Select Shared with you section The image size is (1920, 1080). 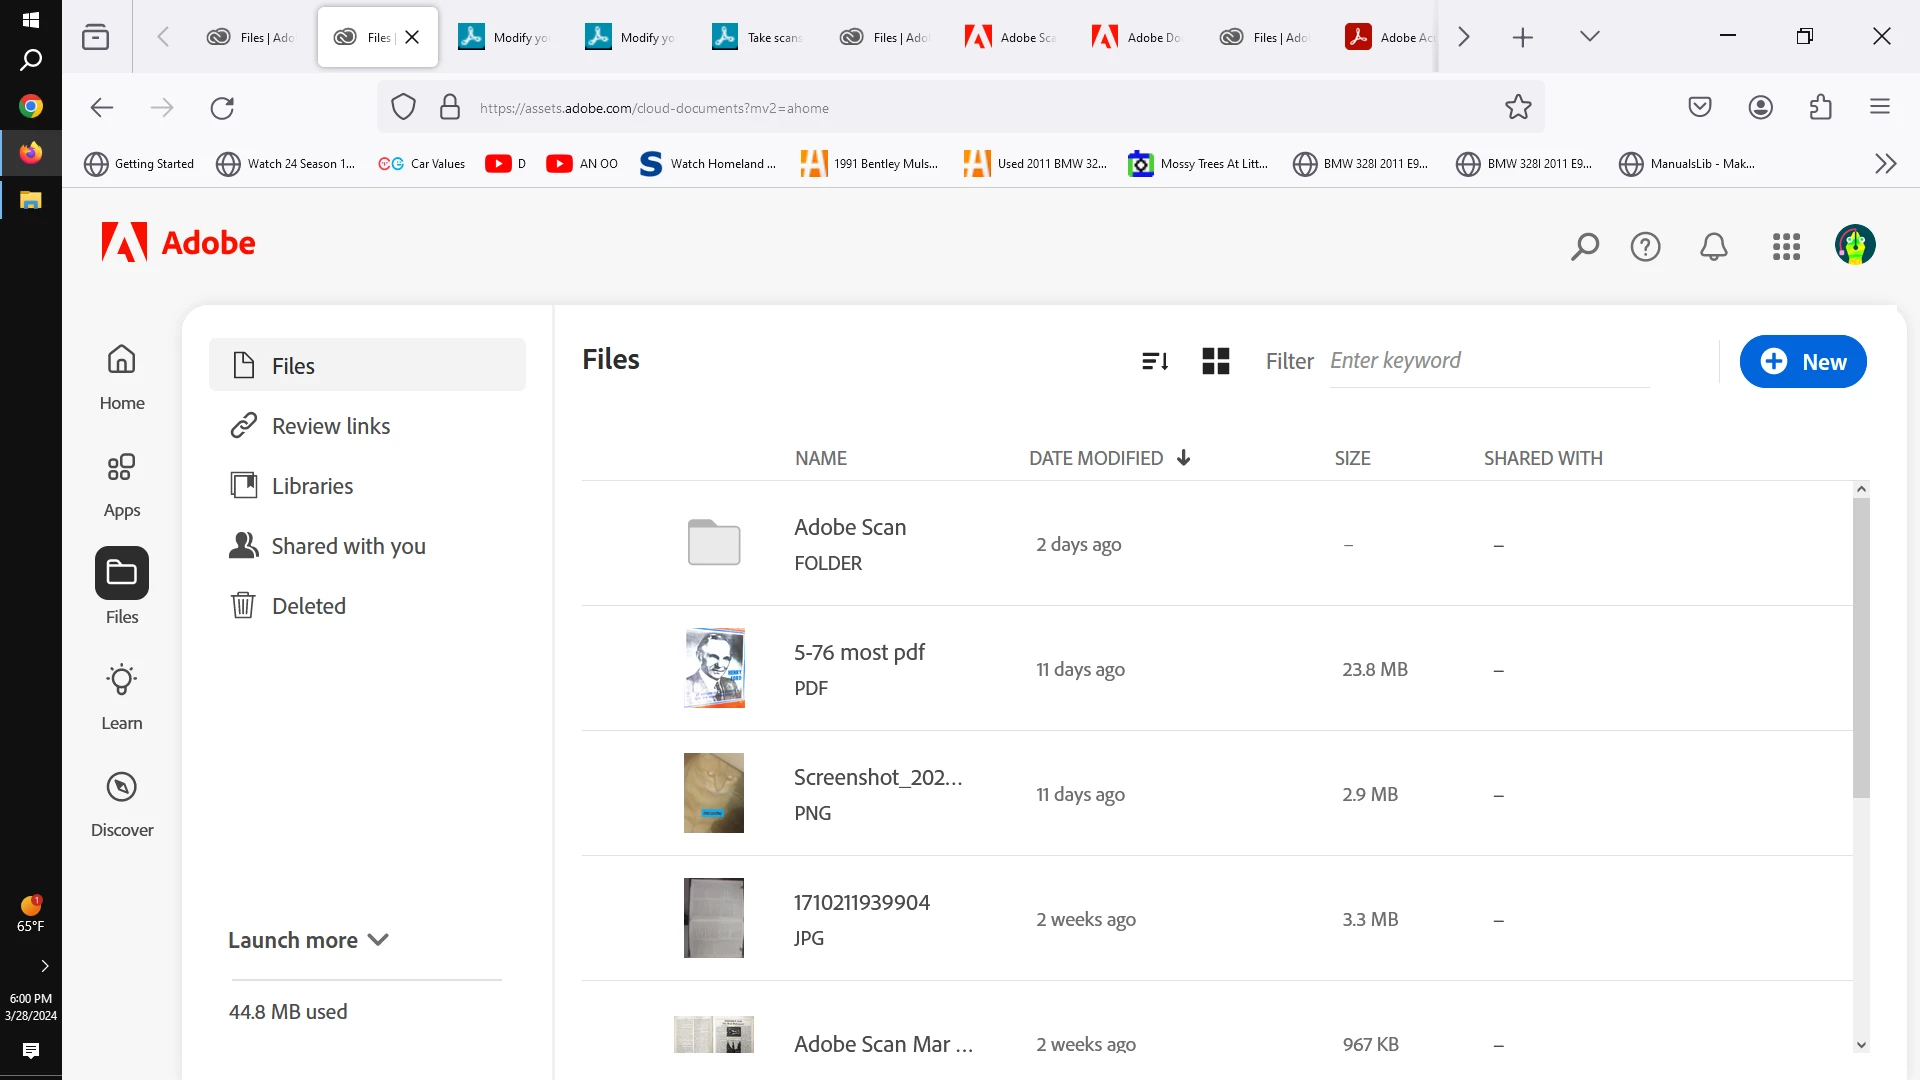tap(348, 546)
